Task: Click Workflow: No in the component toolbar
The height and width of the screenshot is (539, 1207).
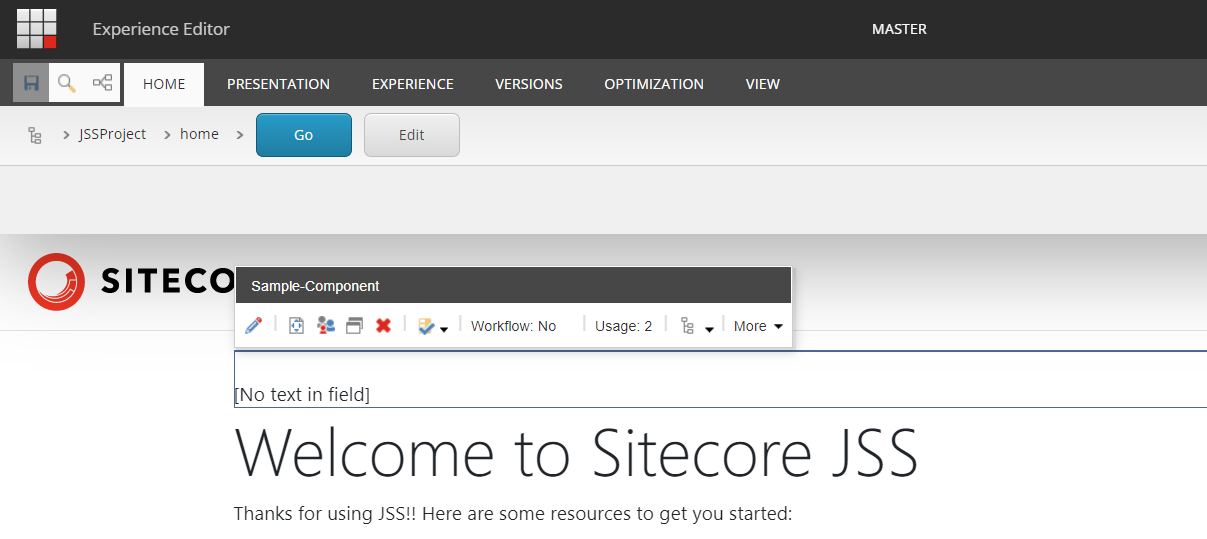Action: point(514,326)
